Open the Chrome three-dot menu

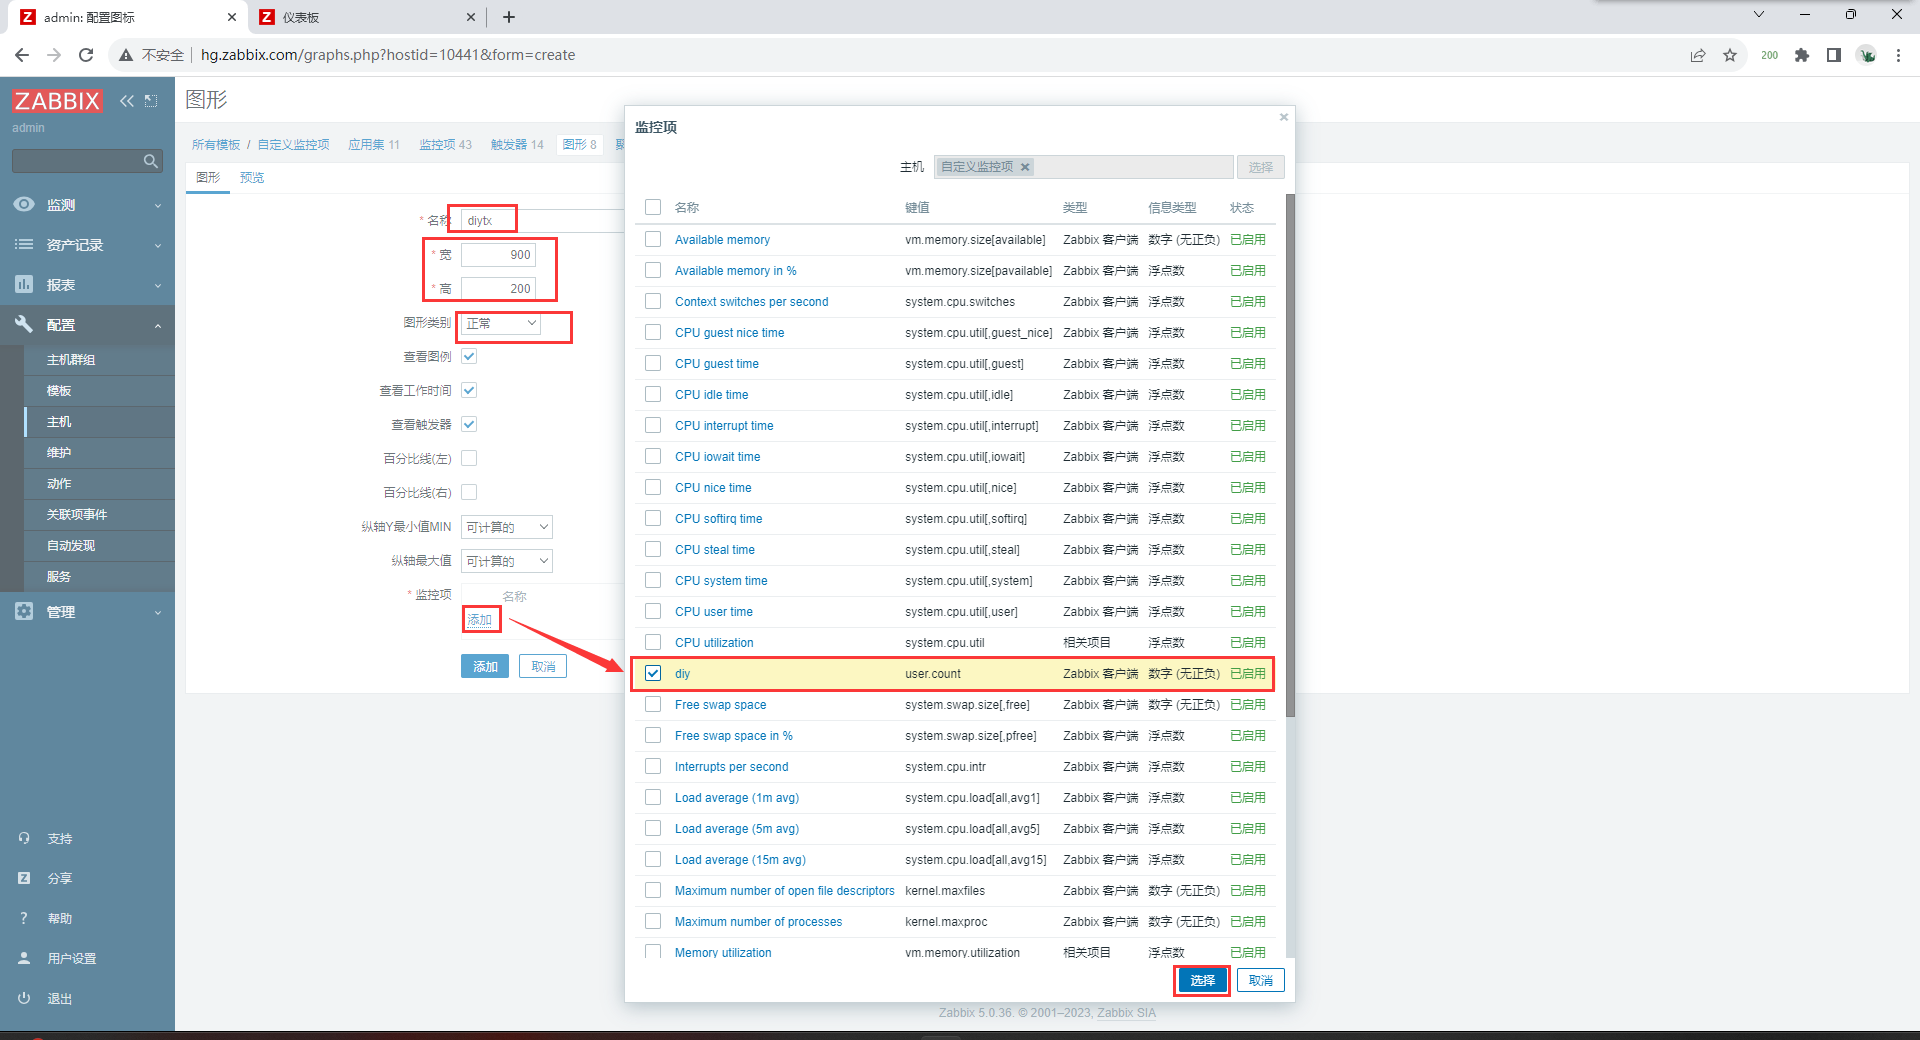tap(1898, 55)
